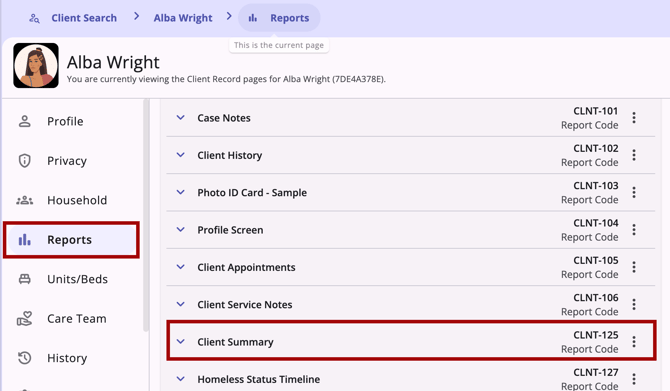The height and width of the screenshot is (391, 670).
Task: Click the bar chart icon in Reports breadcrumb
Action: pyautogui.click(x=253, y=18)
